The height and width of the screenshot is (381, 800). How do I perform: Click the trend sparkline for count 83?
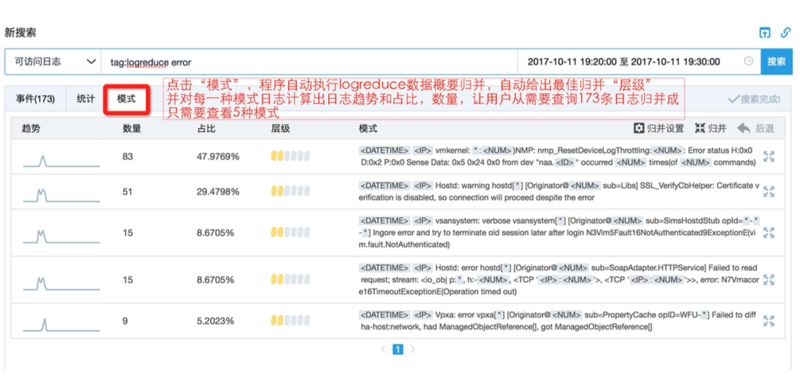[61, 161]
